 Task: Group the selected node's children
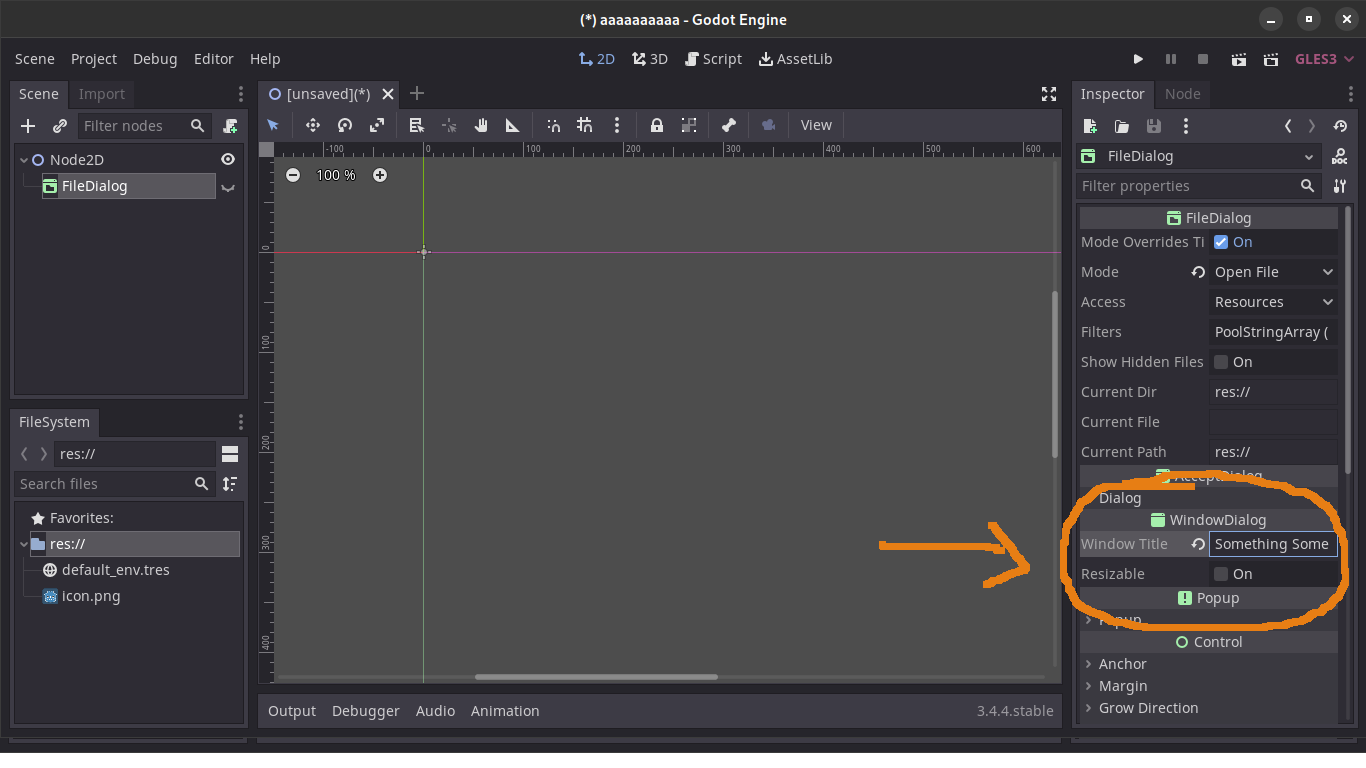[689, 125]
